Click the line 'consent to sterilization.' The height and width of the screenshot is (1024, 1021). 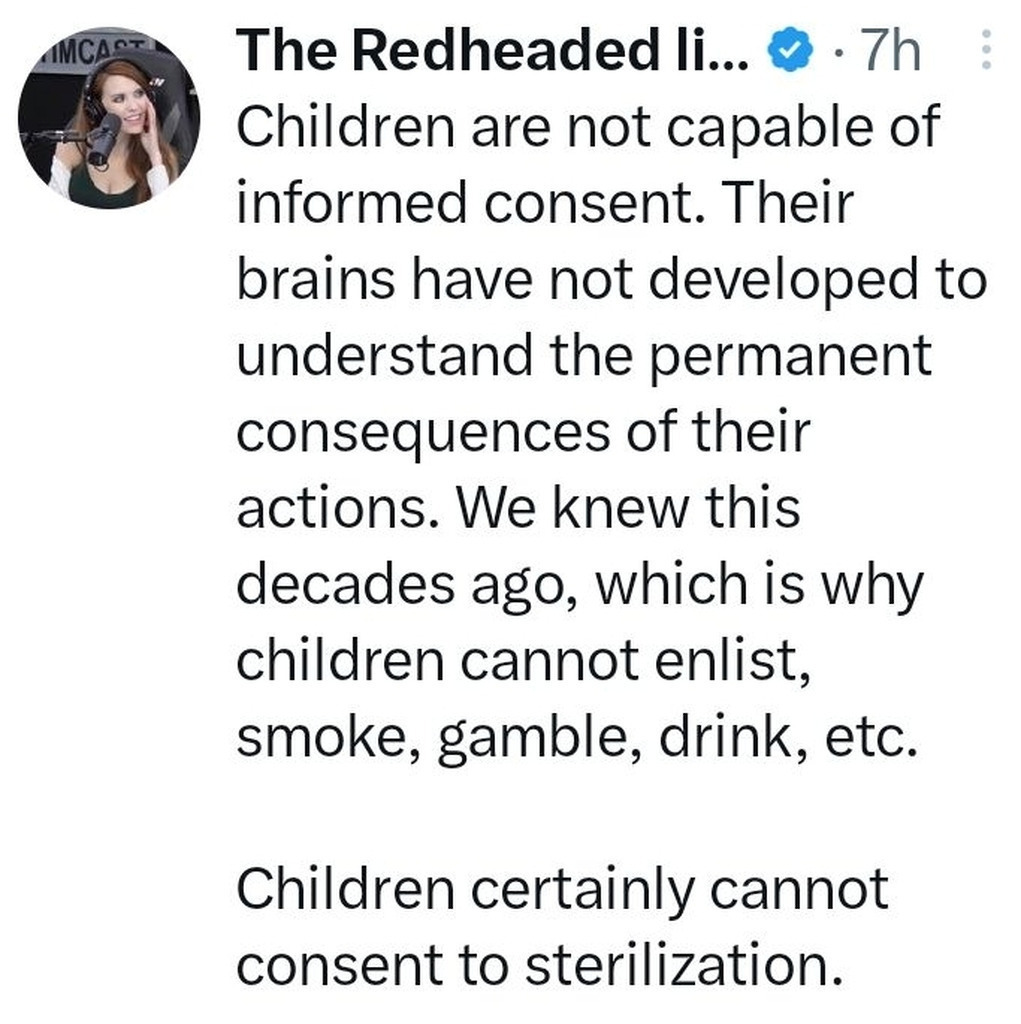pos(540,966)
